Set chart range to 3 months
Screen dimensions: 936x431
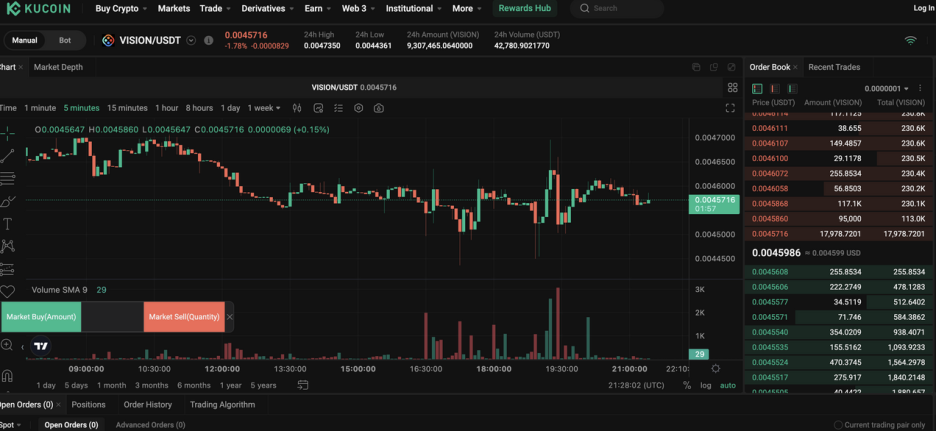pos(152,386)
